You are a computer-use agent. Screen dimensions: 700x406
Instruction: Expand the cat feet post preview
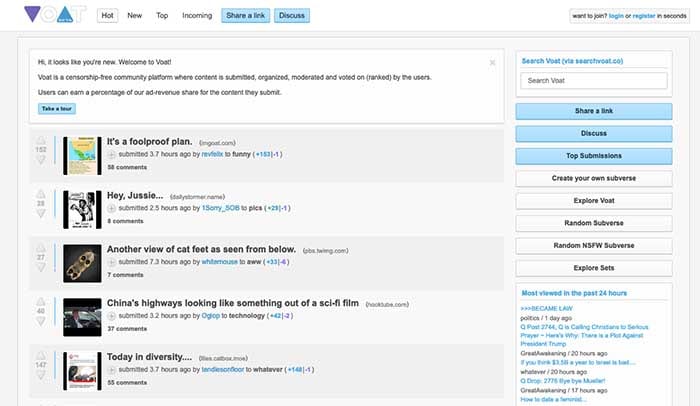coord(112,262)
